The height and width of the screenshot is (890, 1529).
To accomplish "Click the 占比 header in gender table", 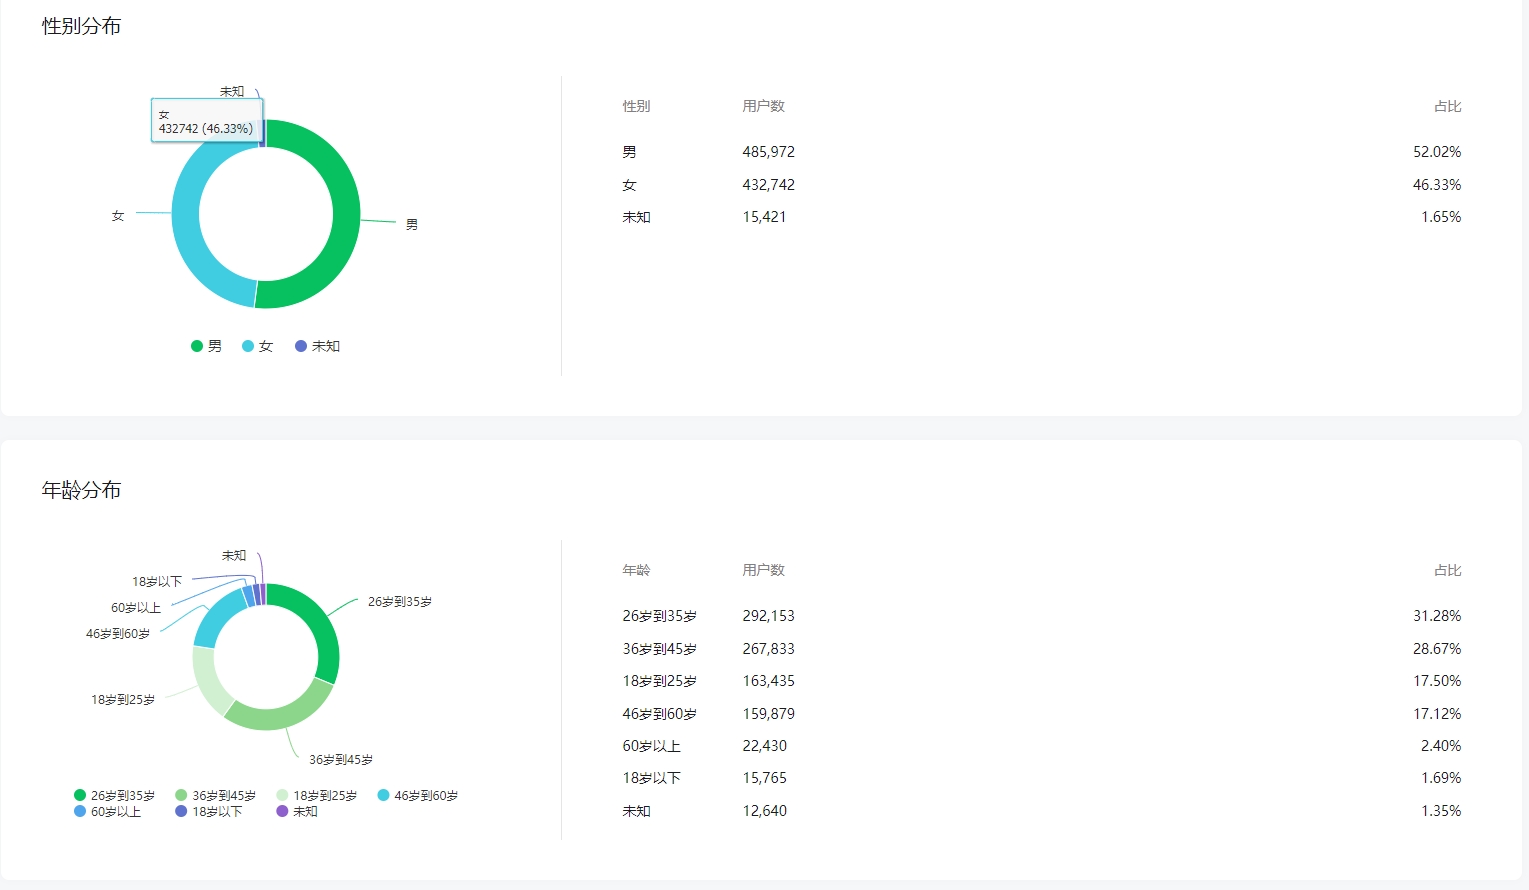I will point(1447,106).
